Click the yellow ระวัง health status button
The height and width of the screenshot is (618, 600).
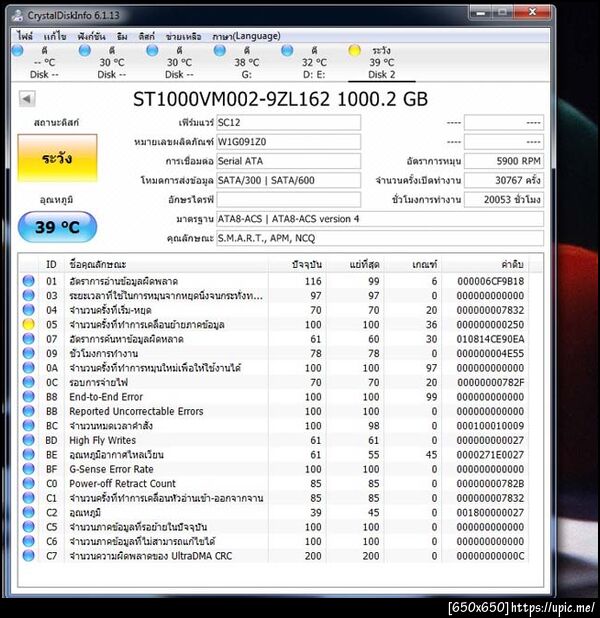click(x=58, y=158)
